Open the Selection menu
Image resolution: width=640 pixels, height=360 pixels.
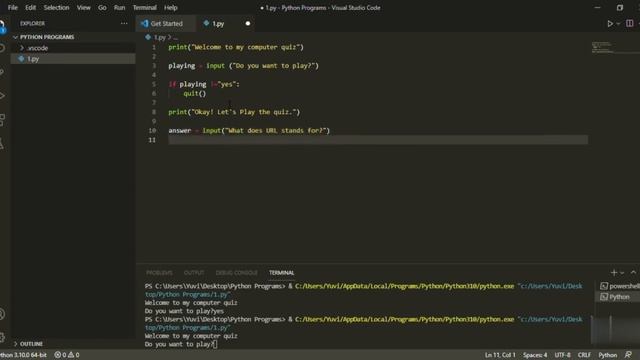point(56,7)
